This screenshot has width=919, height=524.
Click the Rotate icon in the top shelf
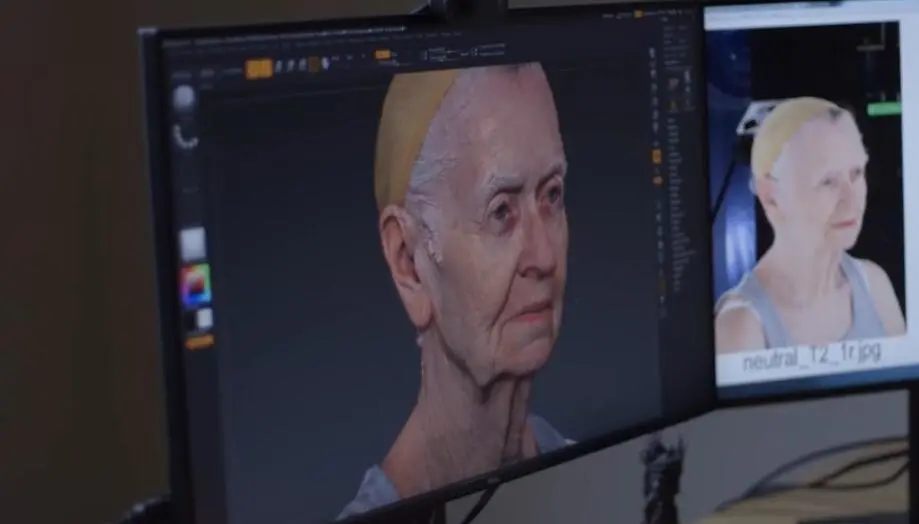click(x=302, y=65)
